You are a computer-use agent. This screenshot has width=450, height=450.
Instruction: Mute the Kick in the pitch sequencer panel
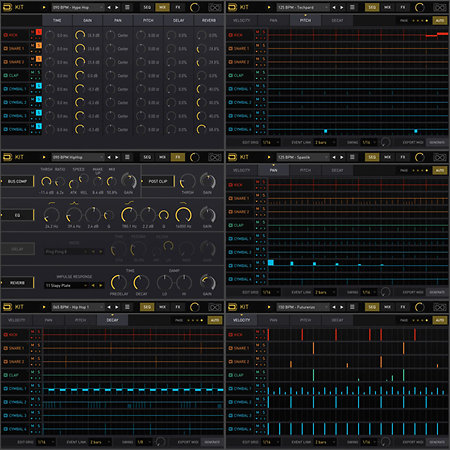[257, 32]
